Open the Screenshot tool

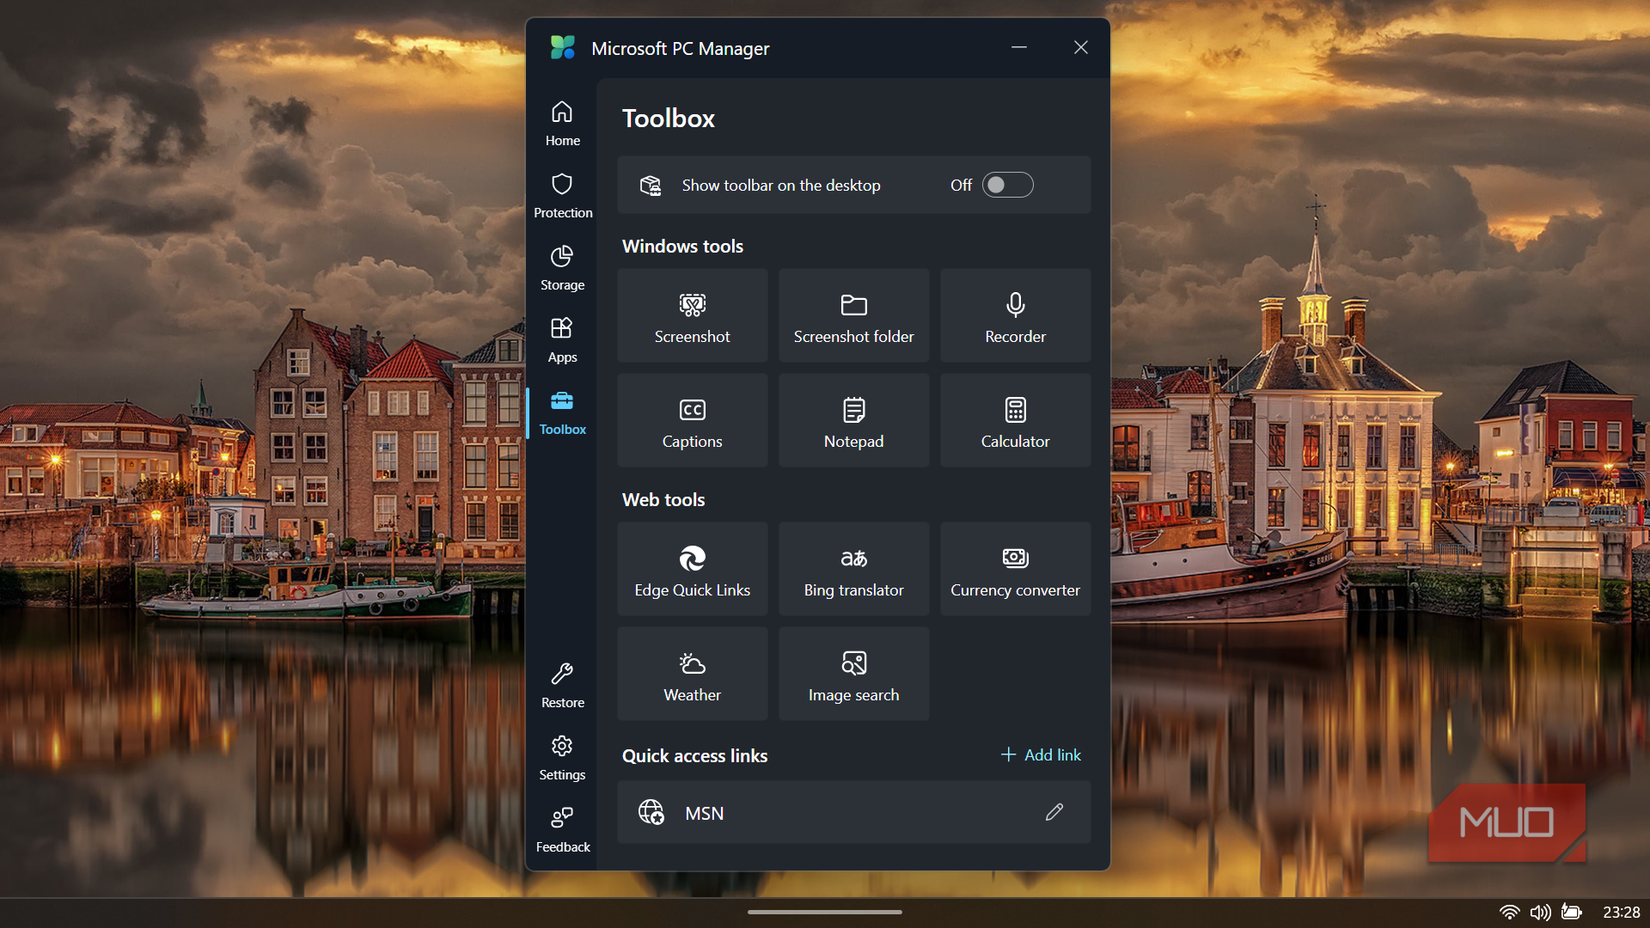[692, 315]
